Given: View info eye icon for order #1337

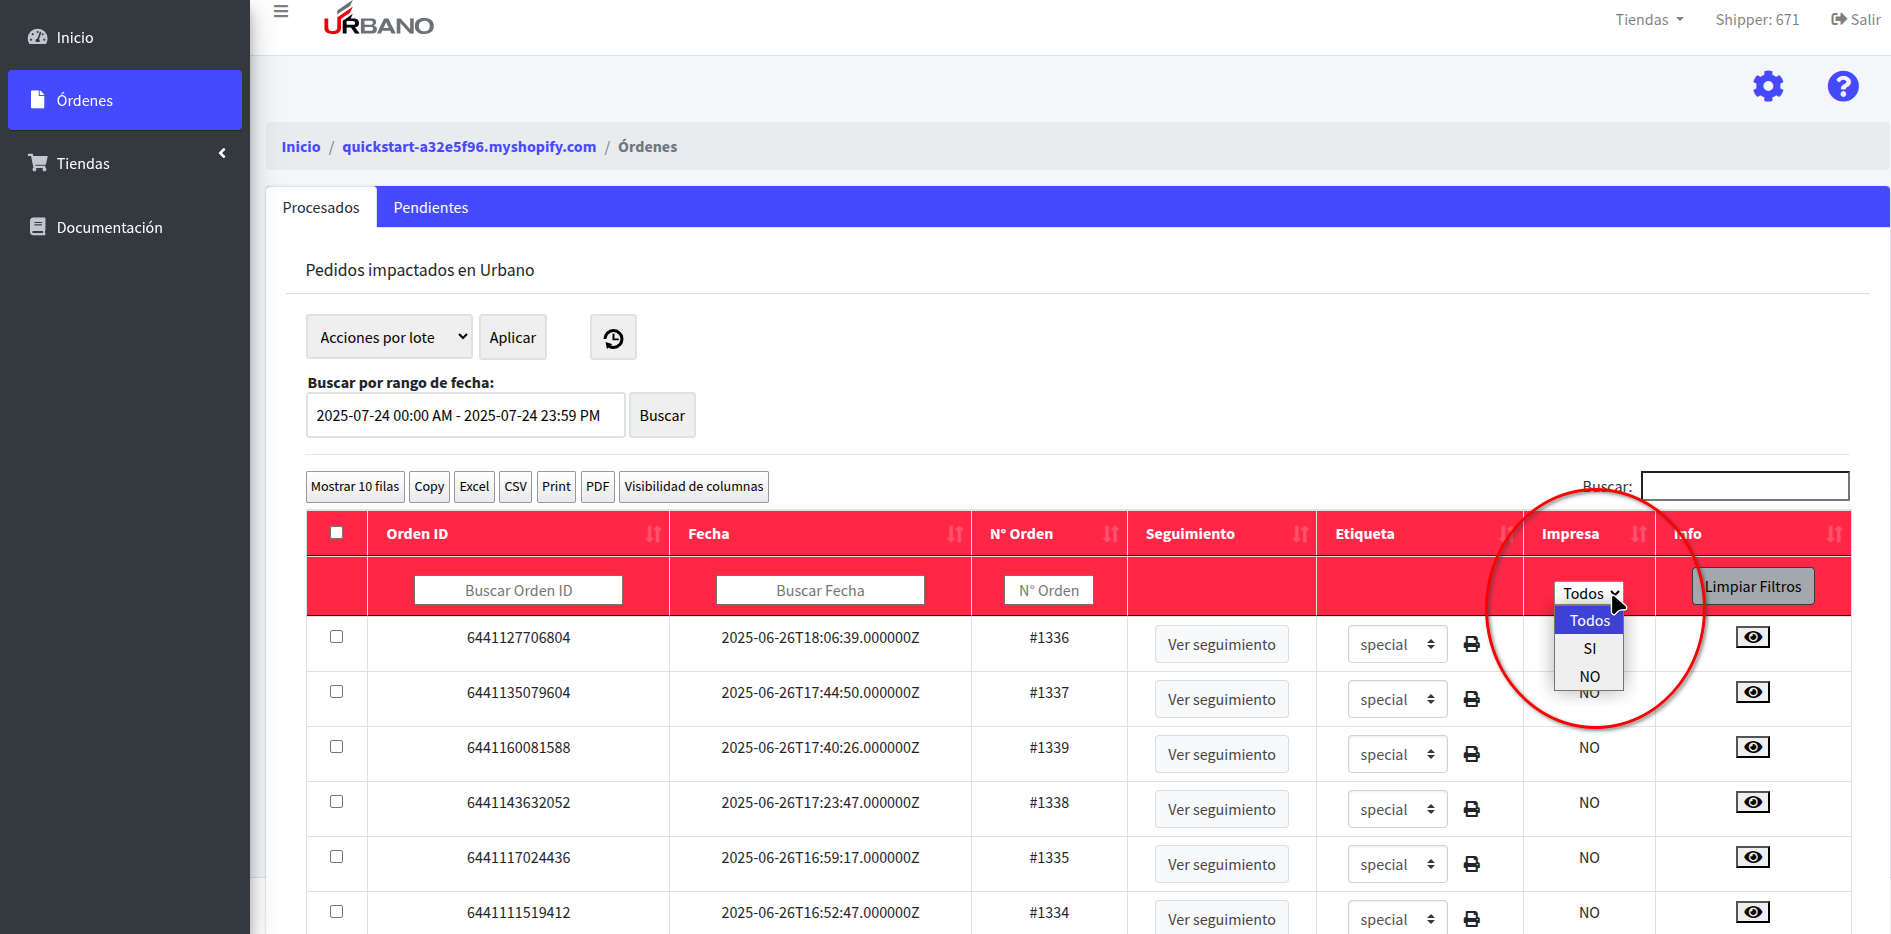Looking at the screenshot, I should [1752, 692].
